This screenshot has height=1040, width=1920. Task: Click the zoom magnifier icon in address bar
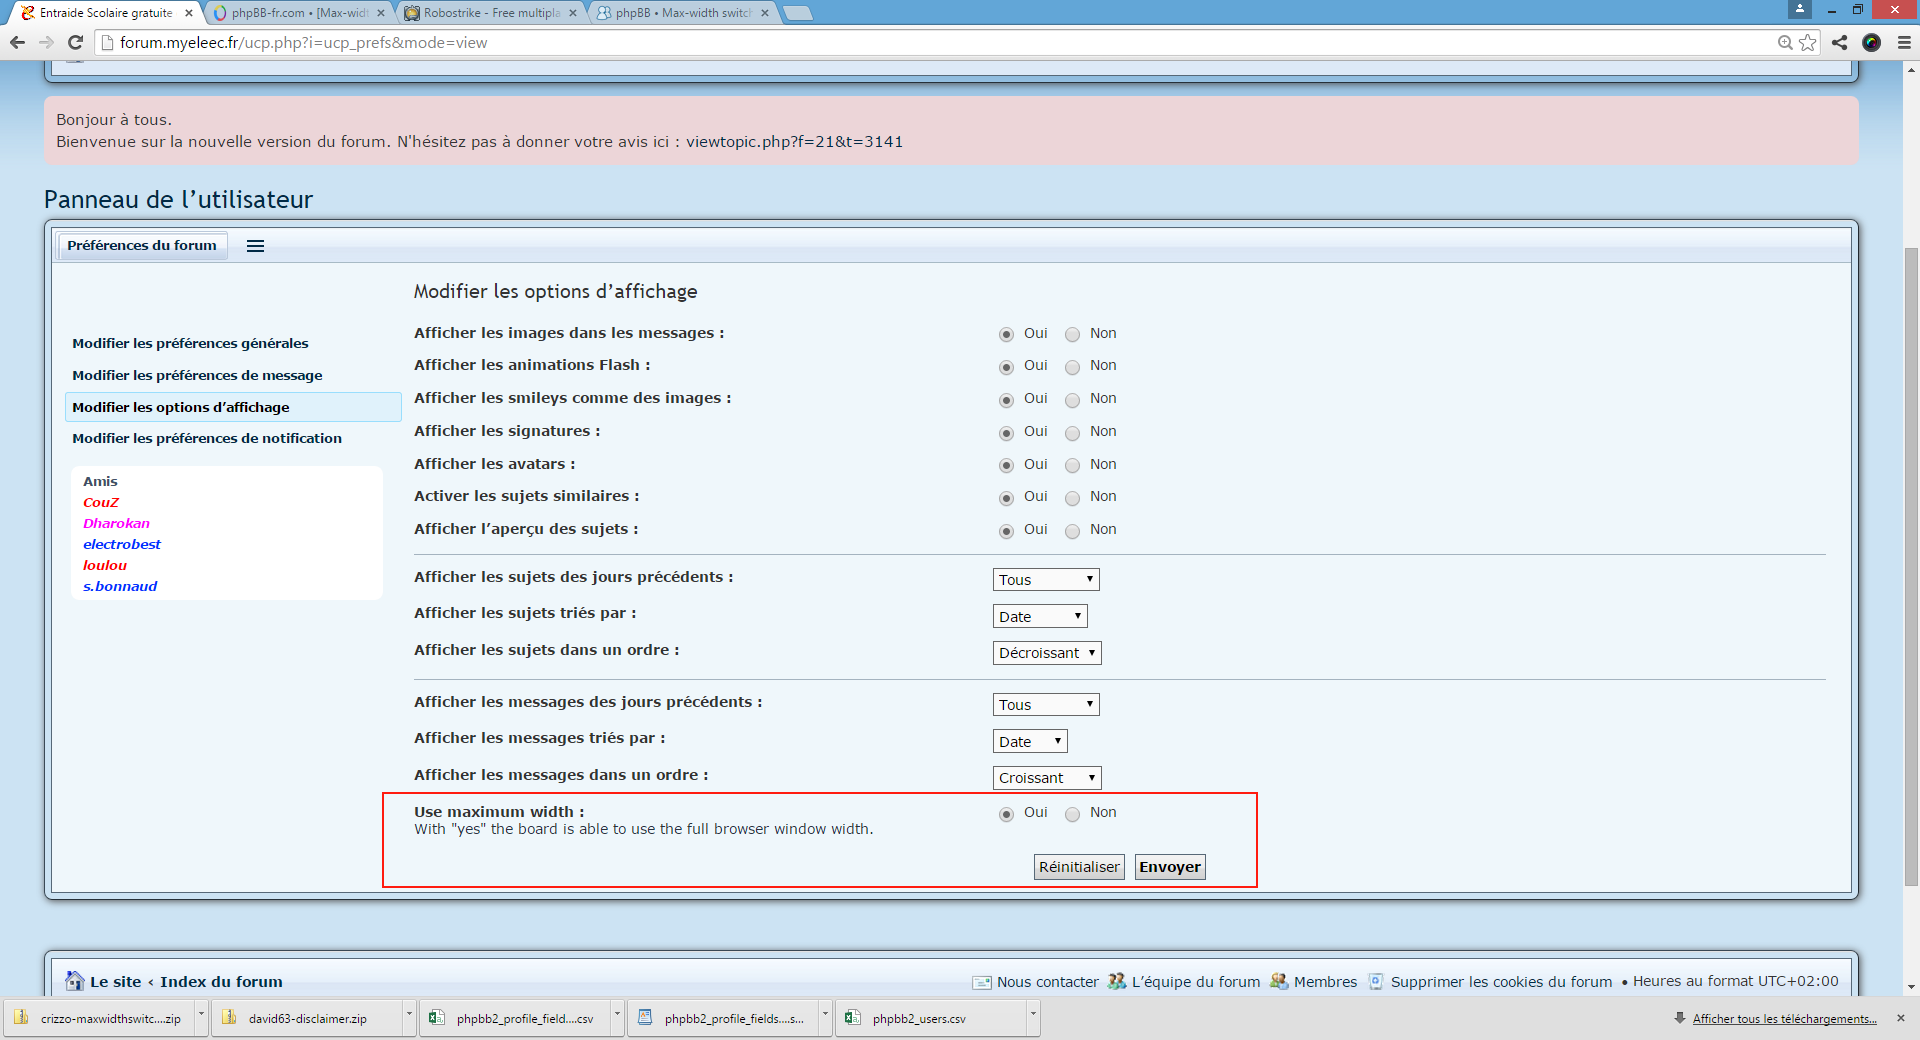[x=1785, y=42]
